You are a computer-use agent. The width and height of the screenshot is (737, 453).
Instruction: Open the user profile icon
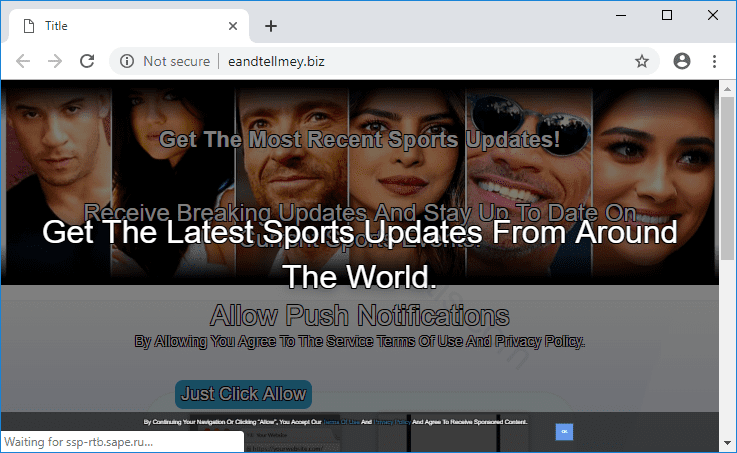tap(682, 61)
